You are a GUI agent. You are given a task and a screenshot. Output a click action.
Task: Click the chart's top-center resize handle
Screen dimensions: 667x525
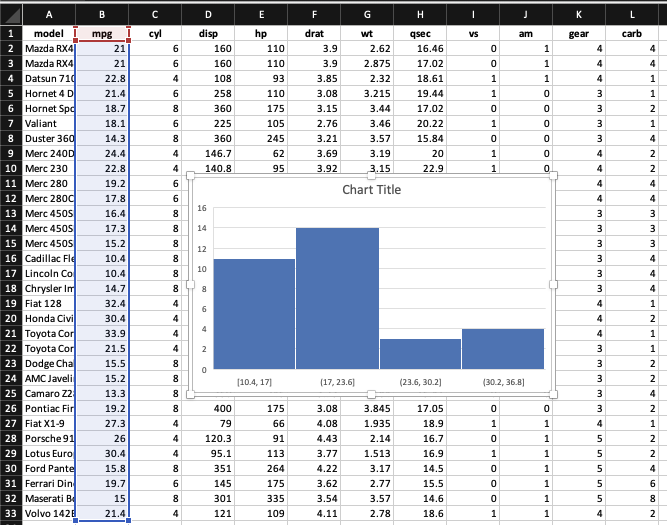tap(372, 176)
